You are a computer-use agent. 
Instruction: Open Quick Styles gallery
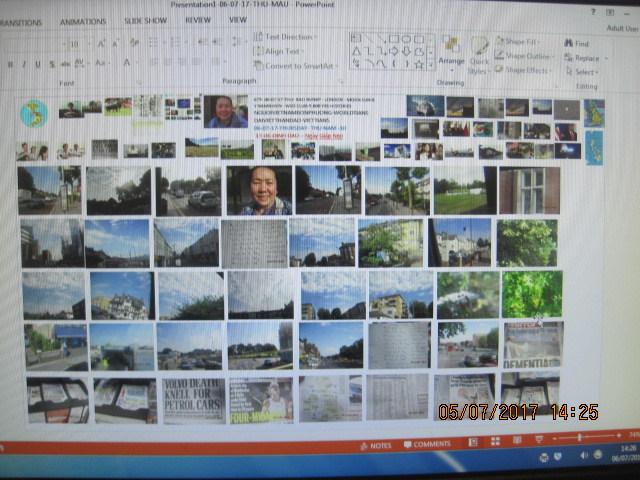478,55
